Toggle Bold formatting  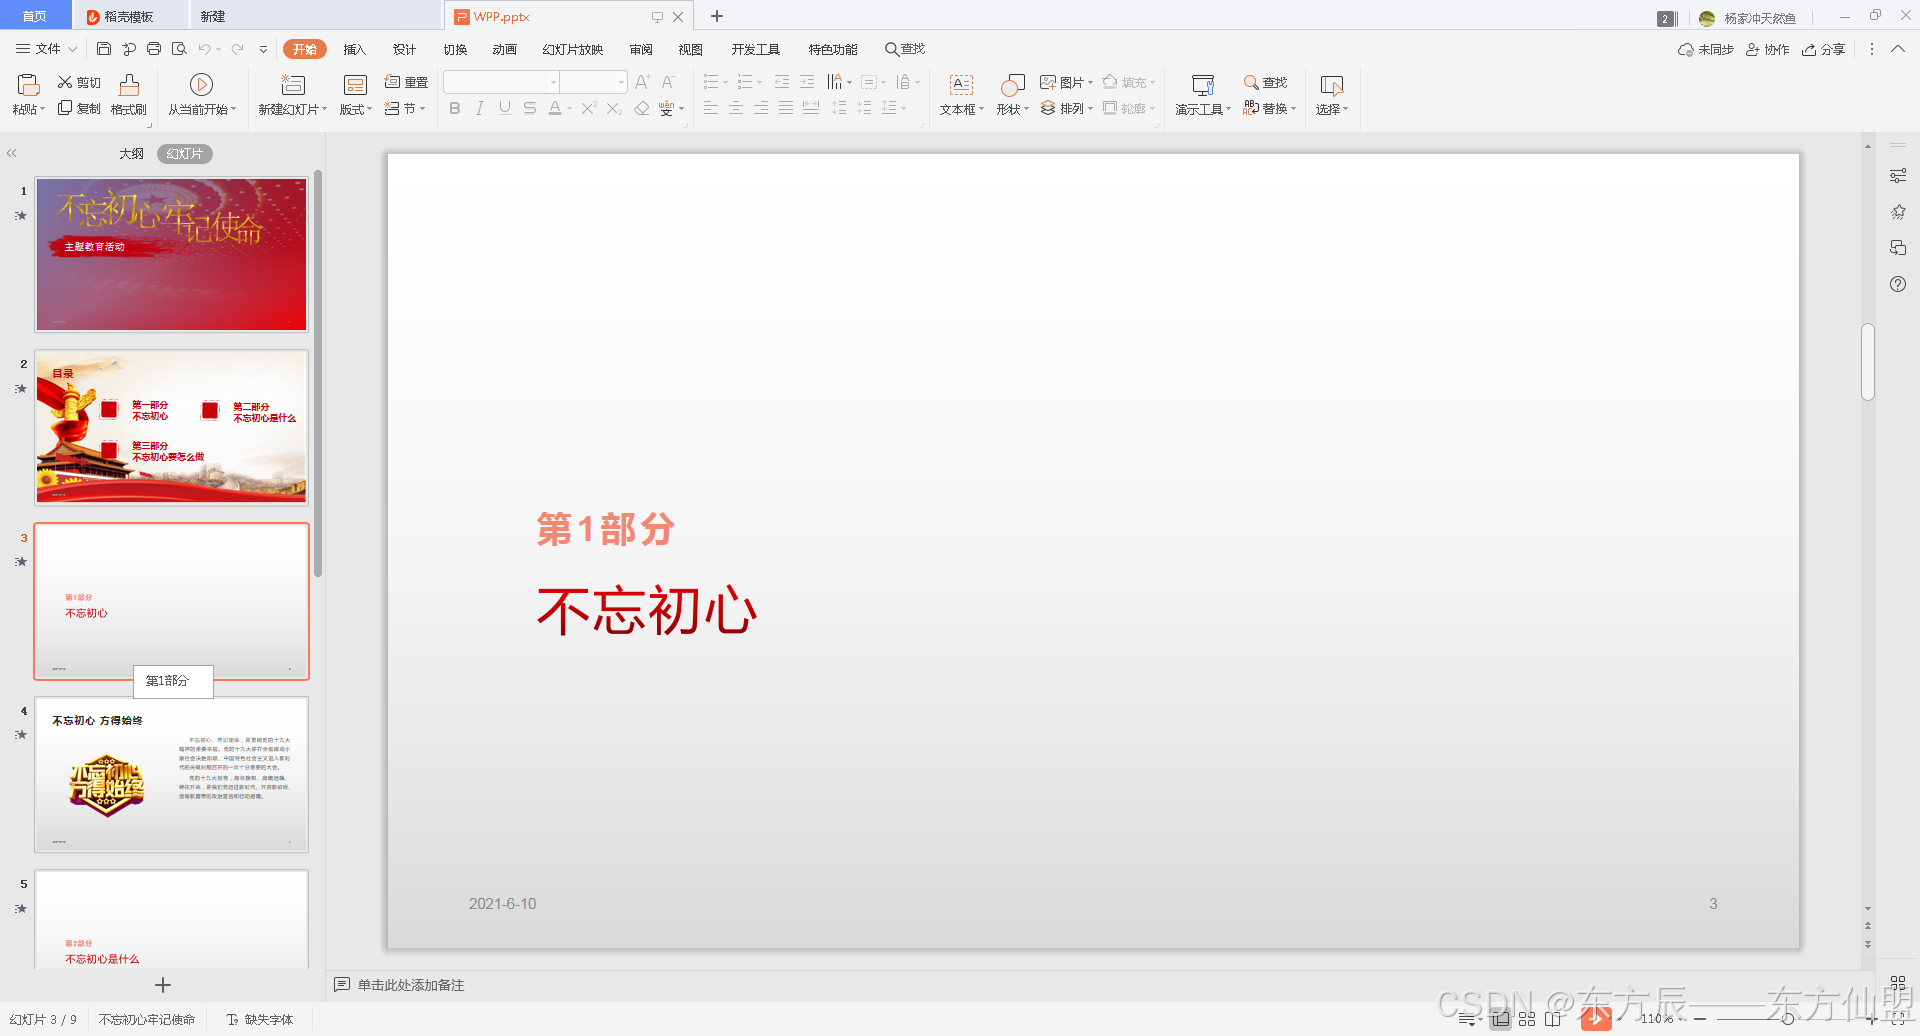pos(455,108)
